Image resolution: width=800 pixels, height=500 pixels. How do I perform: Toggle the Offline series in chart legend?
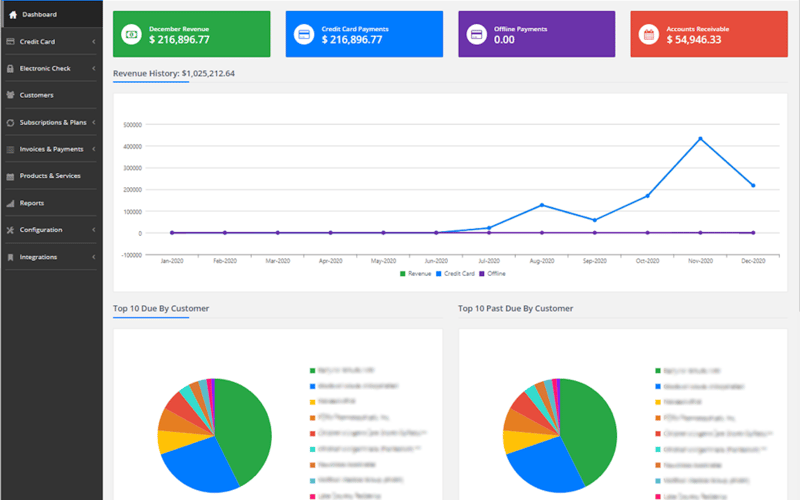(492, 274)
